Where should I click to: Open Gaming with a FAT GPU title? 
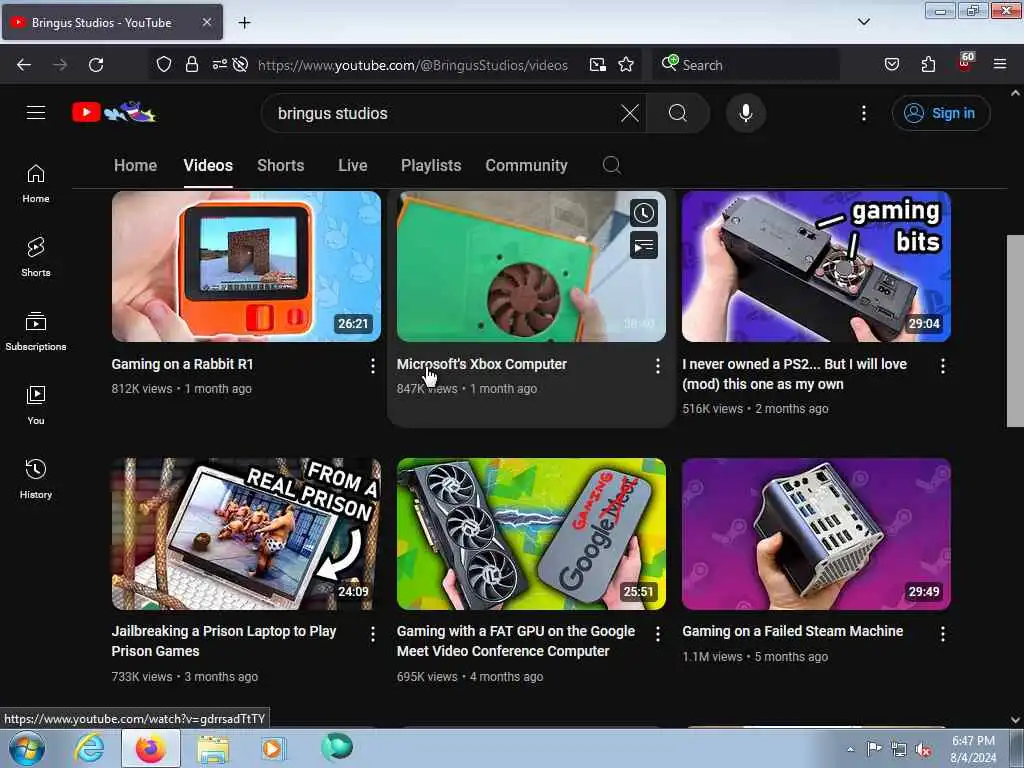click(x=516, y=641)
